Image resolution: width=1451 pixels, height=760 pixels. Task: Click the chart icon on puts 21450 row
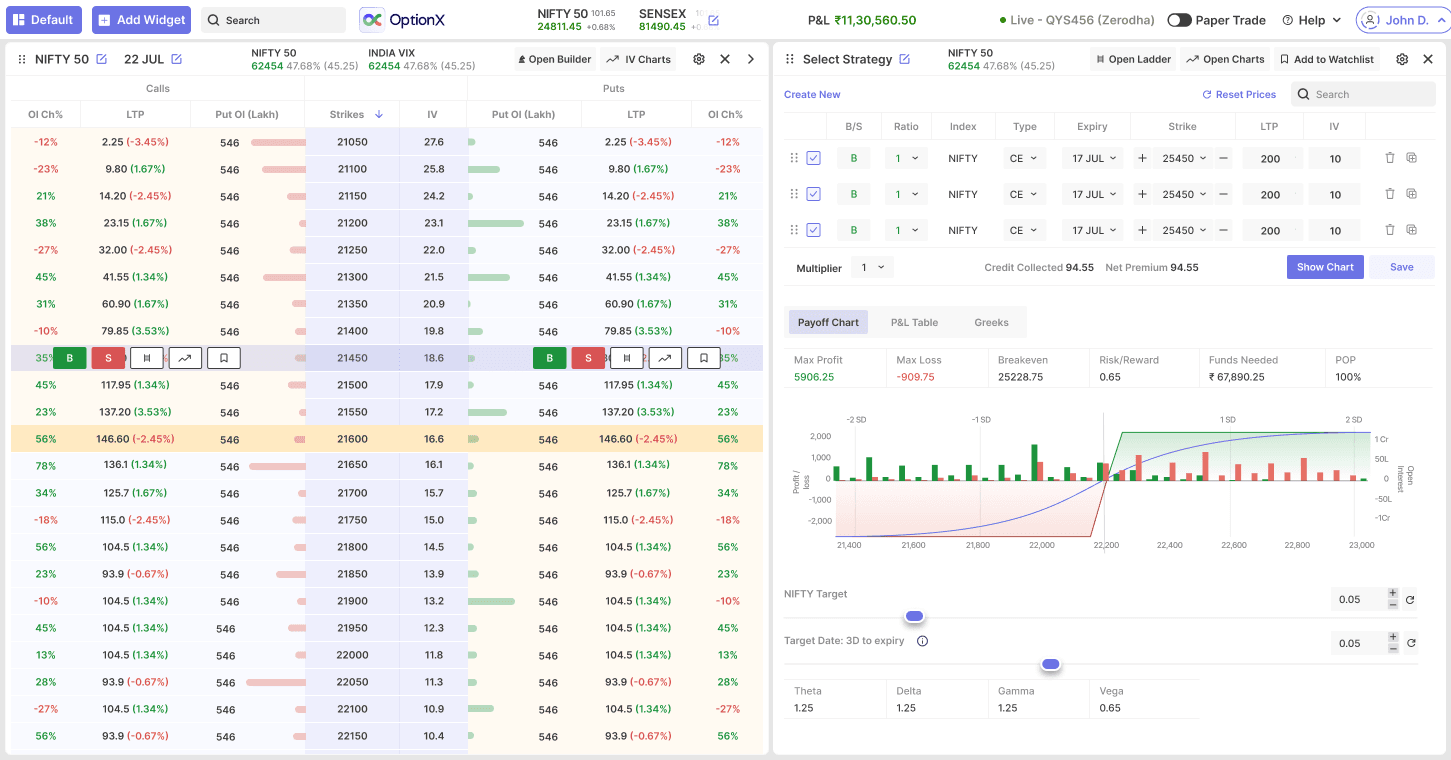coord(665,358)
